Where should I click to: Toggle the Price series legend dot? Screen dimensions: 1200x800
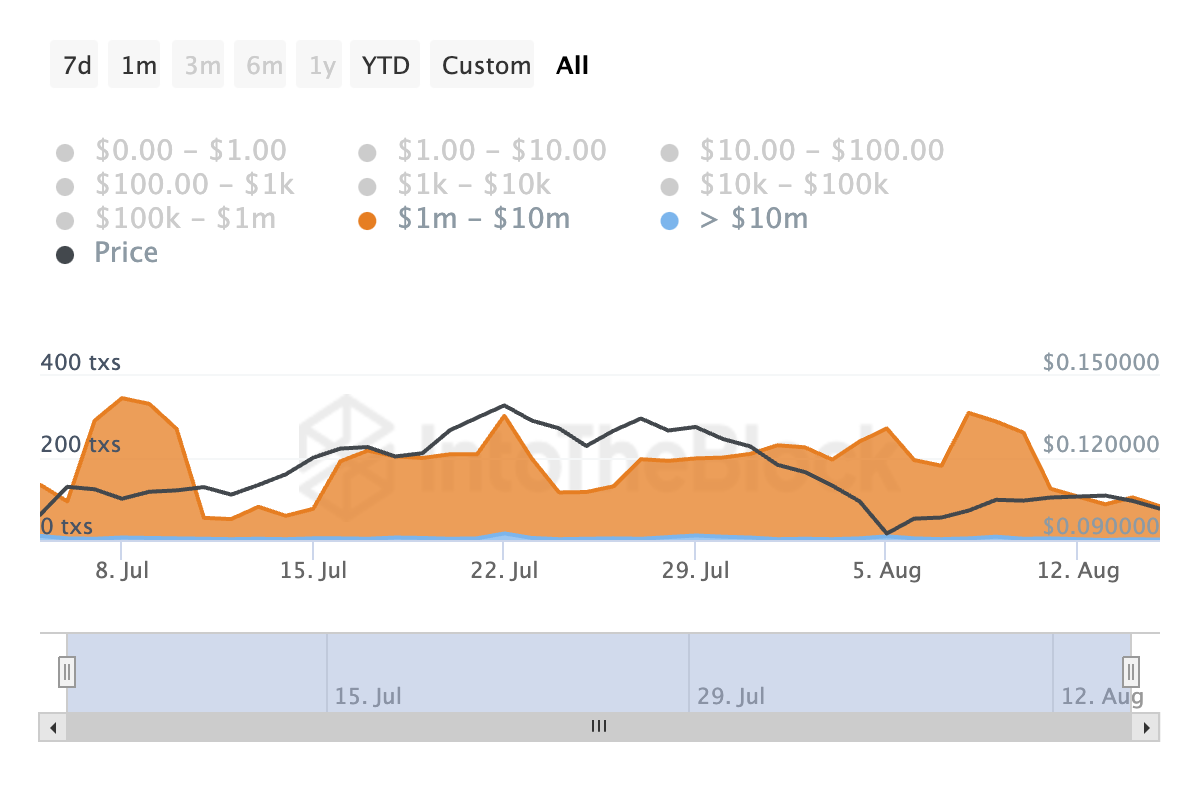coord(65,255)
